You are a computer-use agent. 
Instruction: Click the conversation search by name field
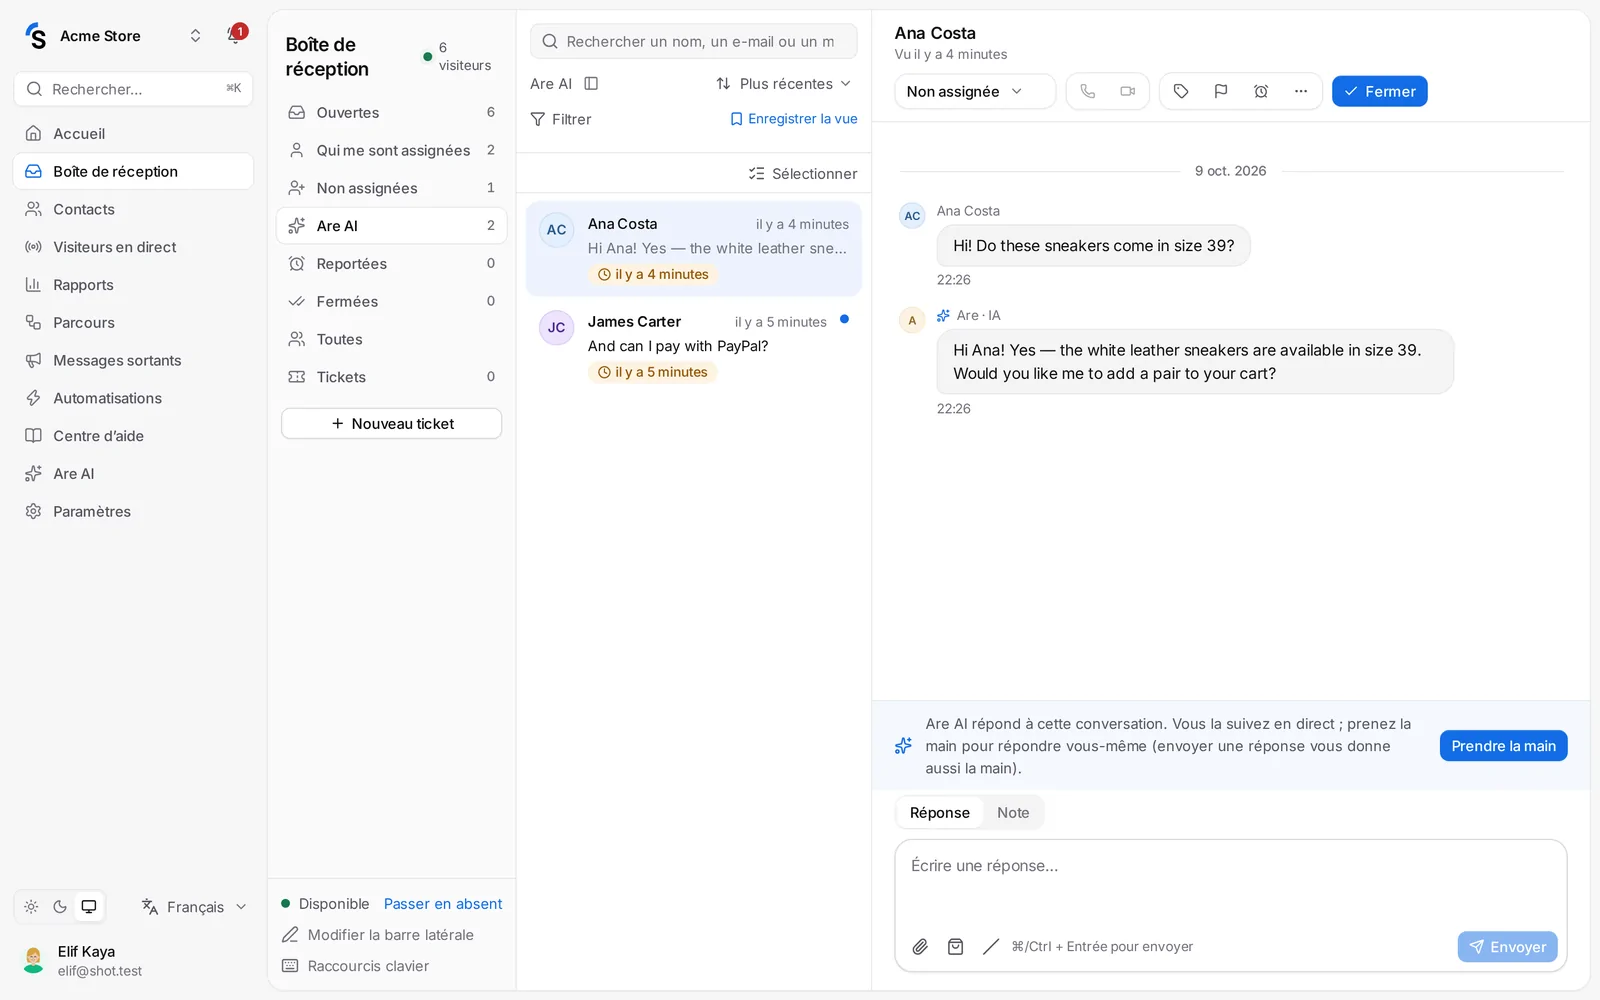[x=694, y=42]
